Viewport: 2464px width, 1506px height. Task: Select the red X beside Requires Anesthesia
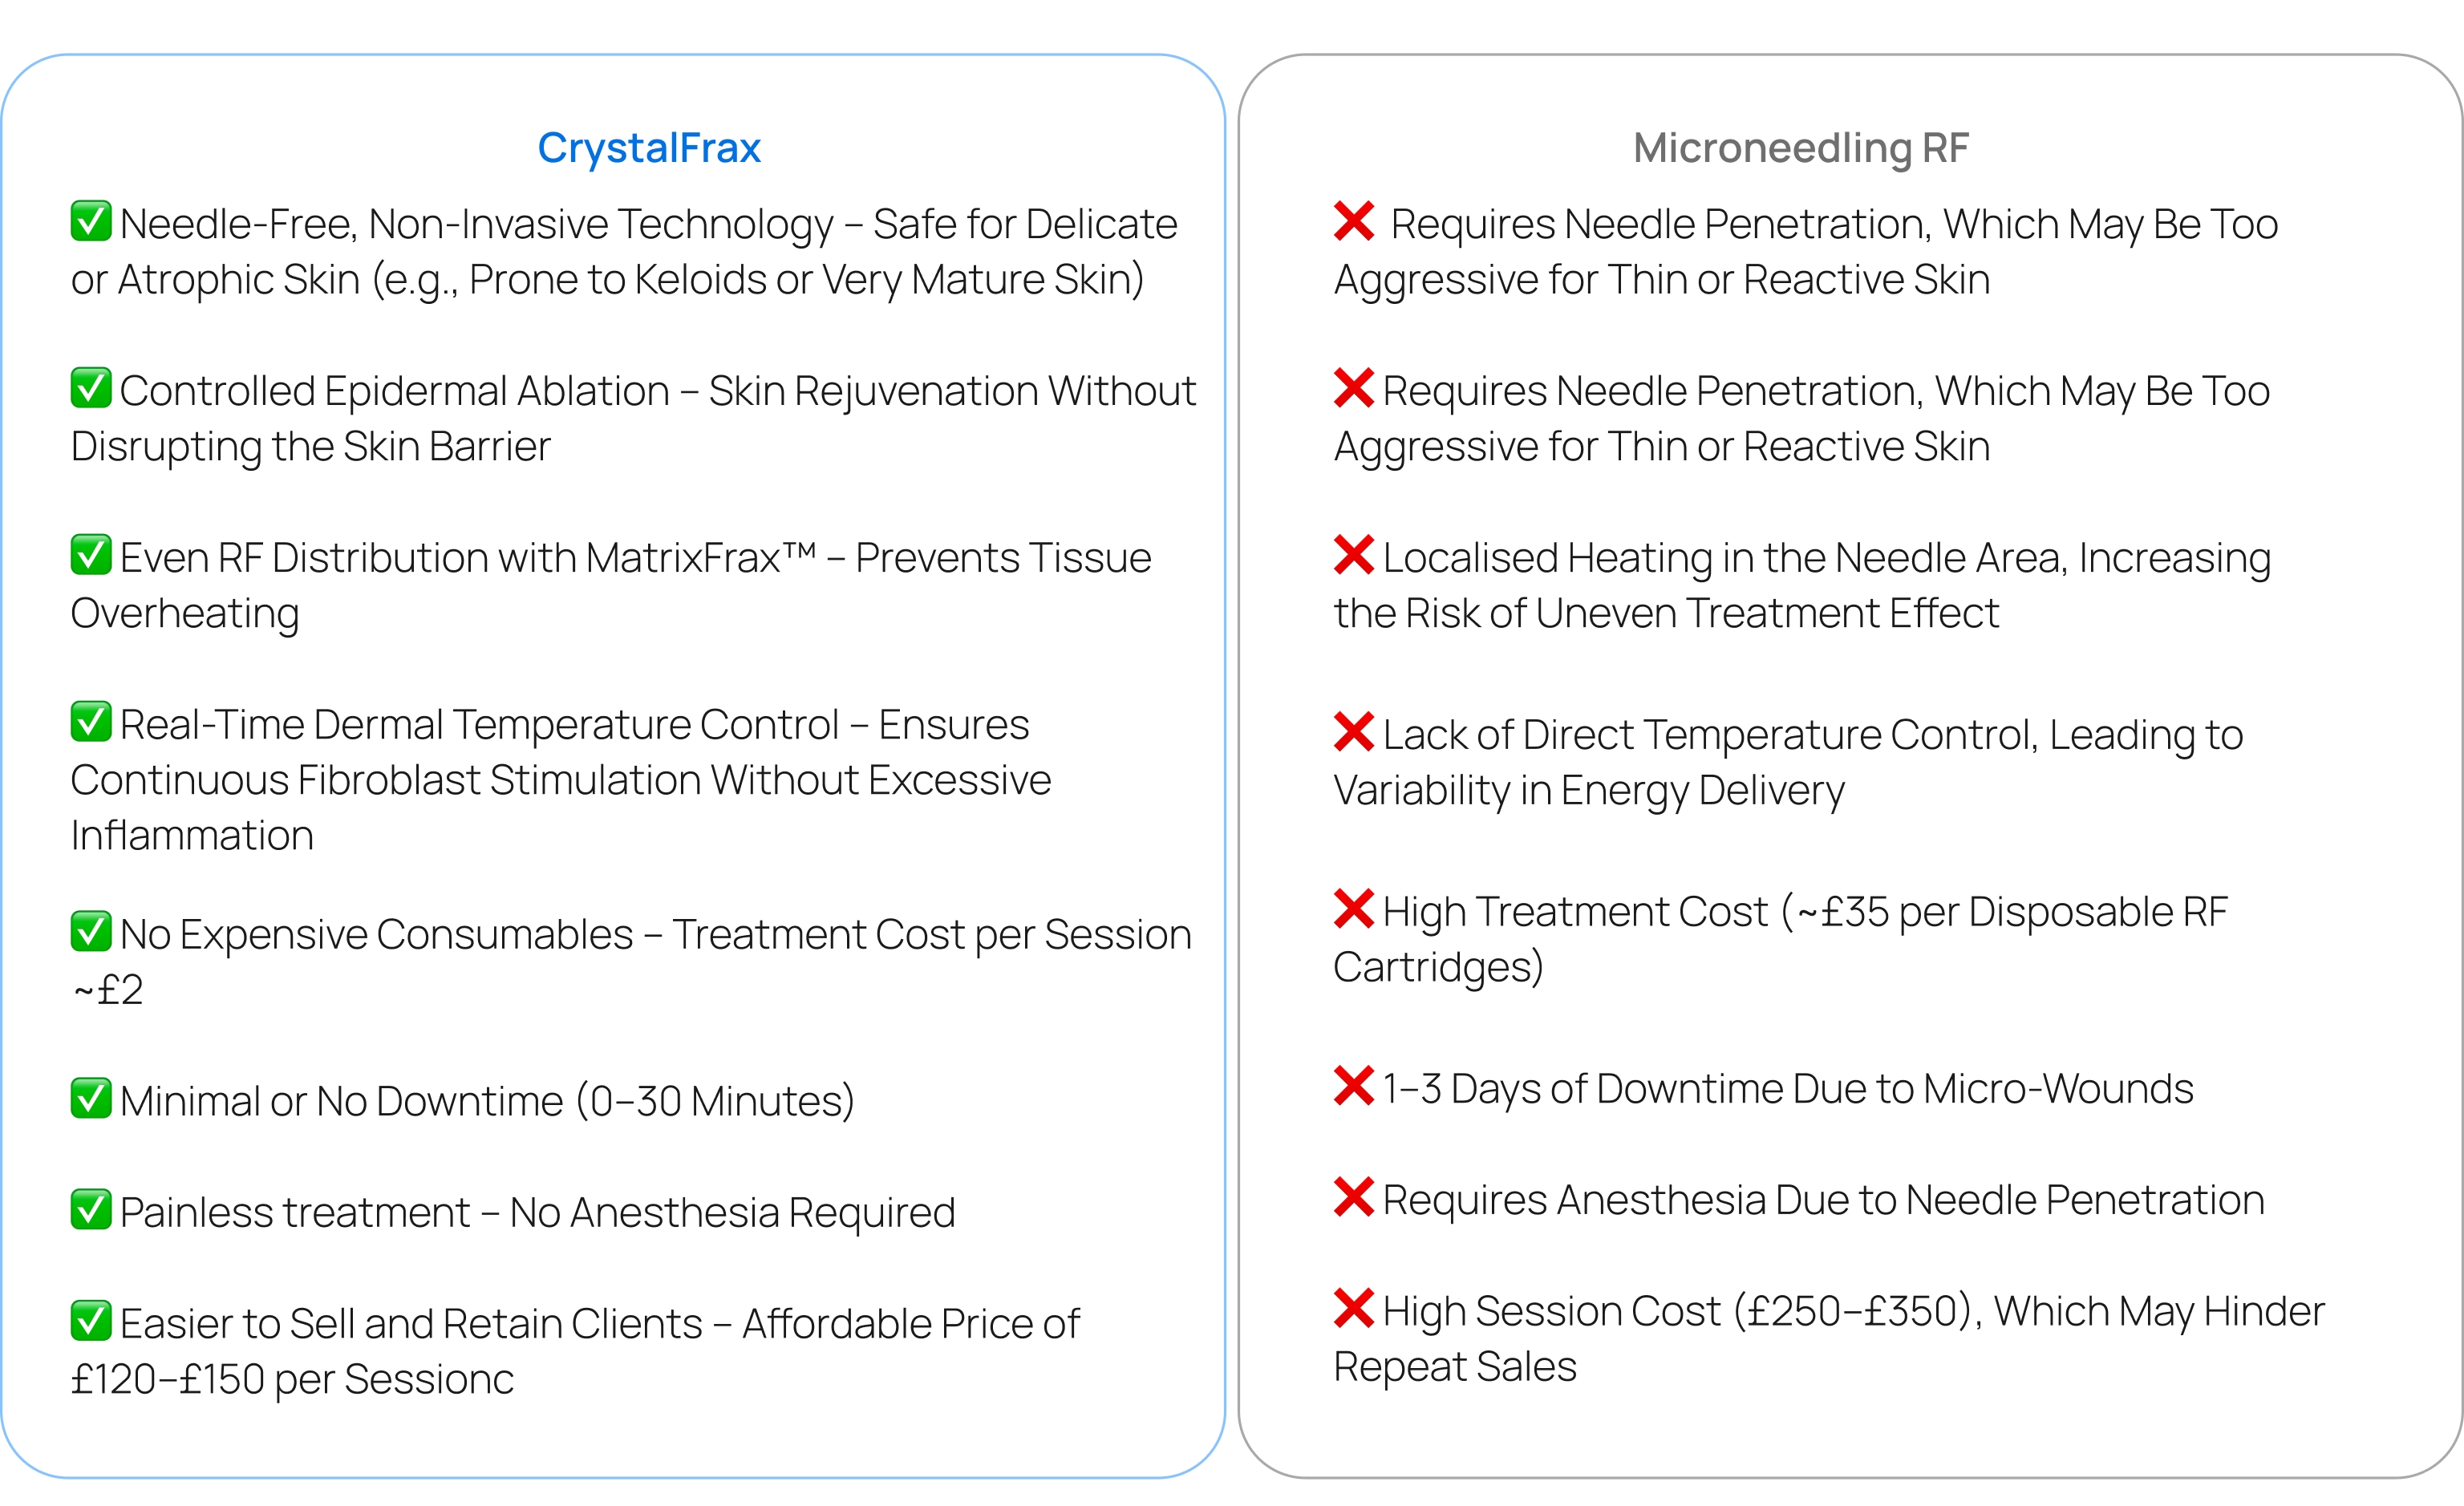pos(1353,1197)
